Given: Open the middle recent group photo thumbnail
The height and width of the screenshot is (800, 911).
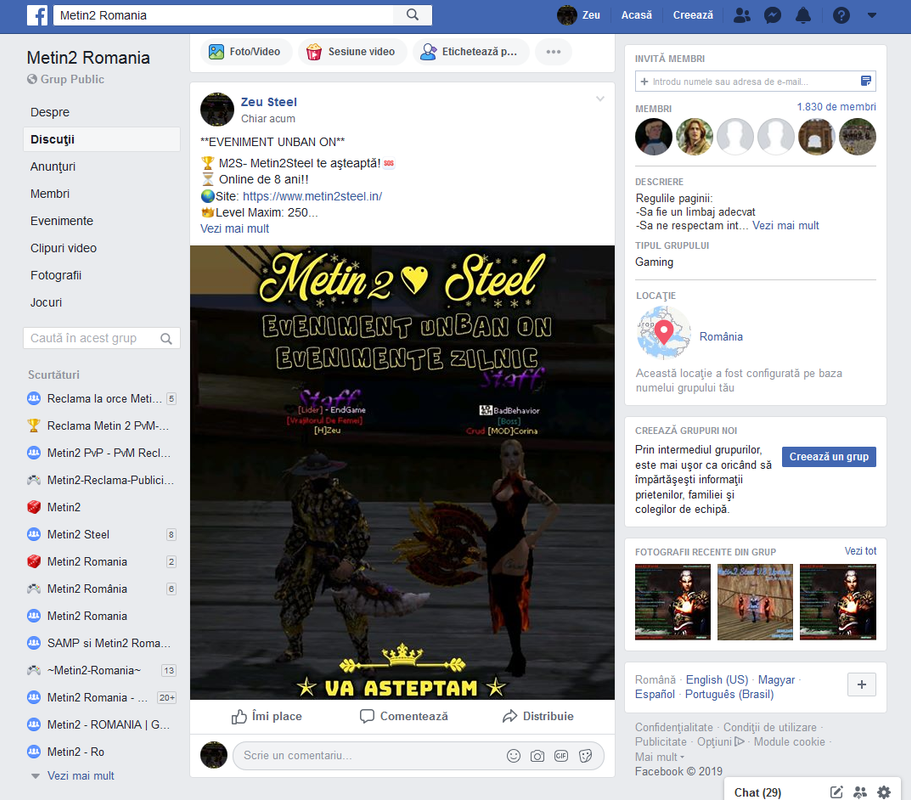Looking at the screenshot, I should [x=755, y=602].
